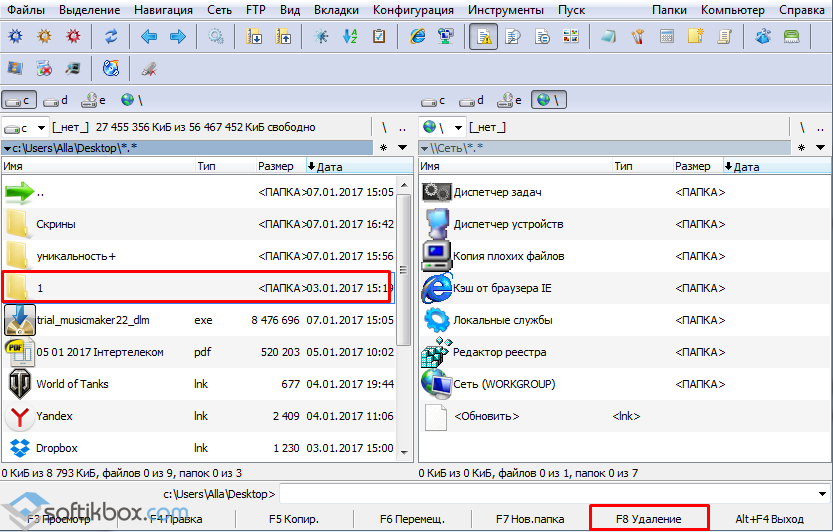Open right panel drive selection dropdown

point(458,128)
